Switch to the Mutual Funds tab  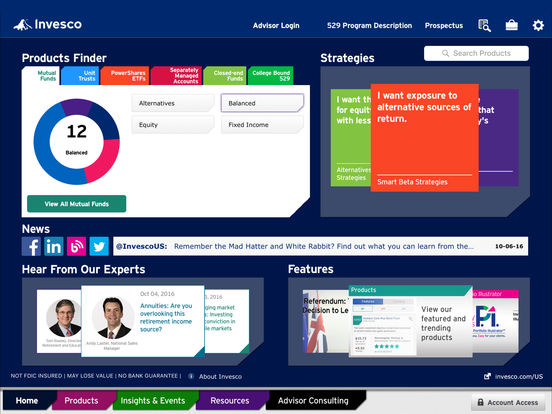point(41,76)
